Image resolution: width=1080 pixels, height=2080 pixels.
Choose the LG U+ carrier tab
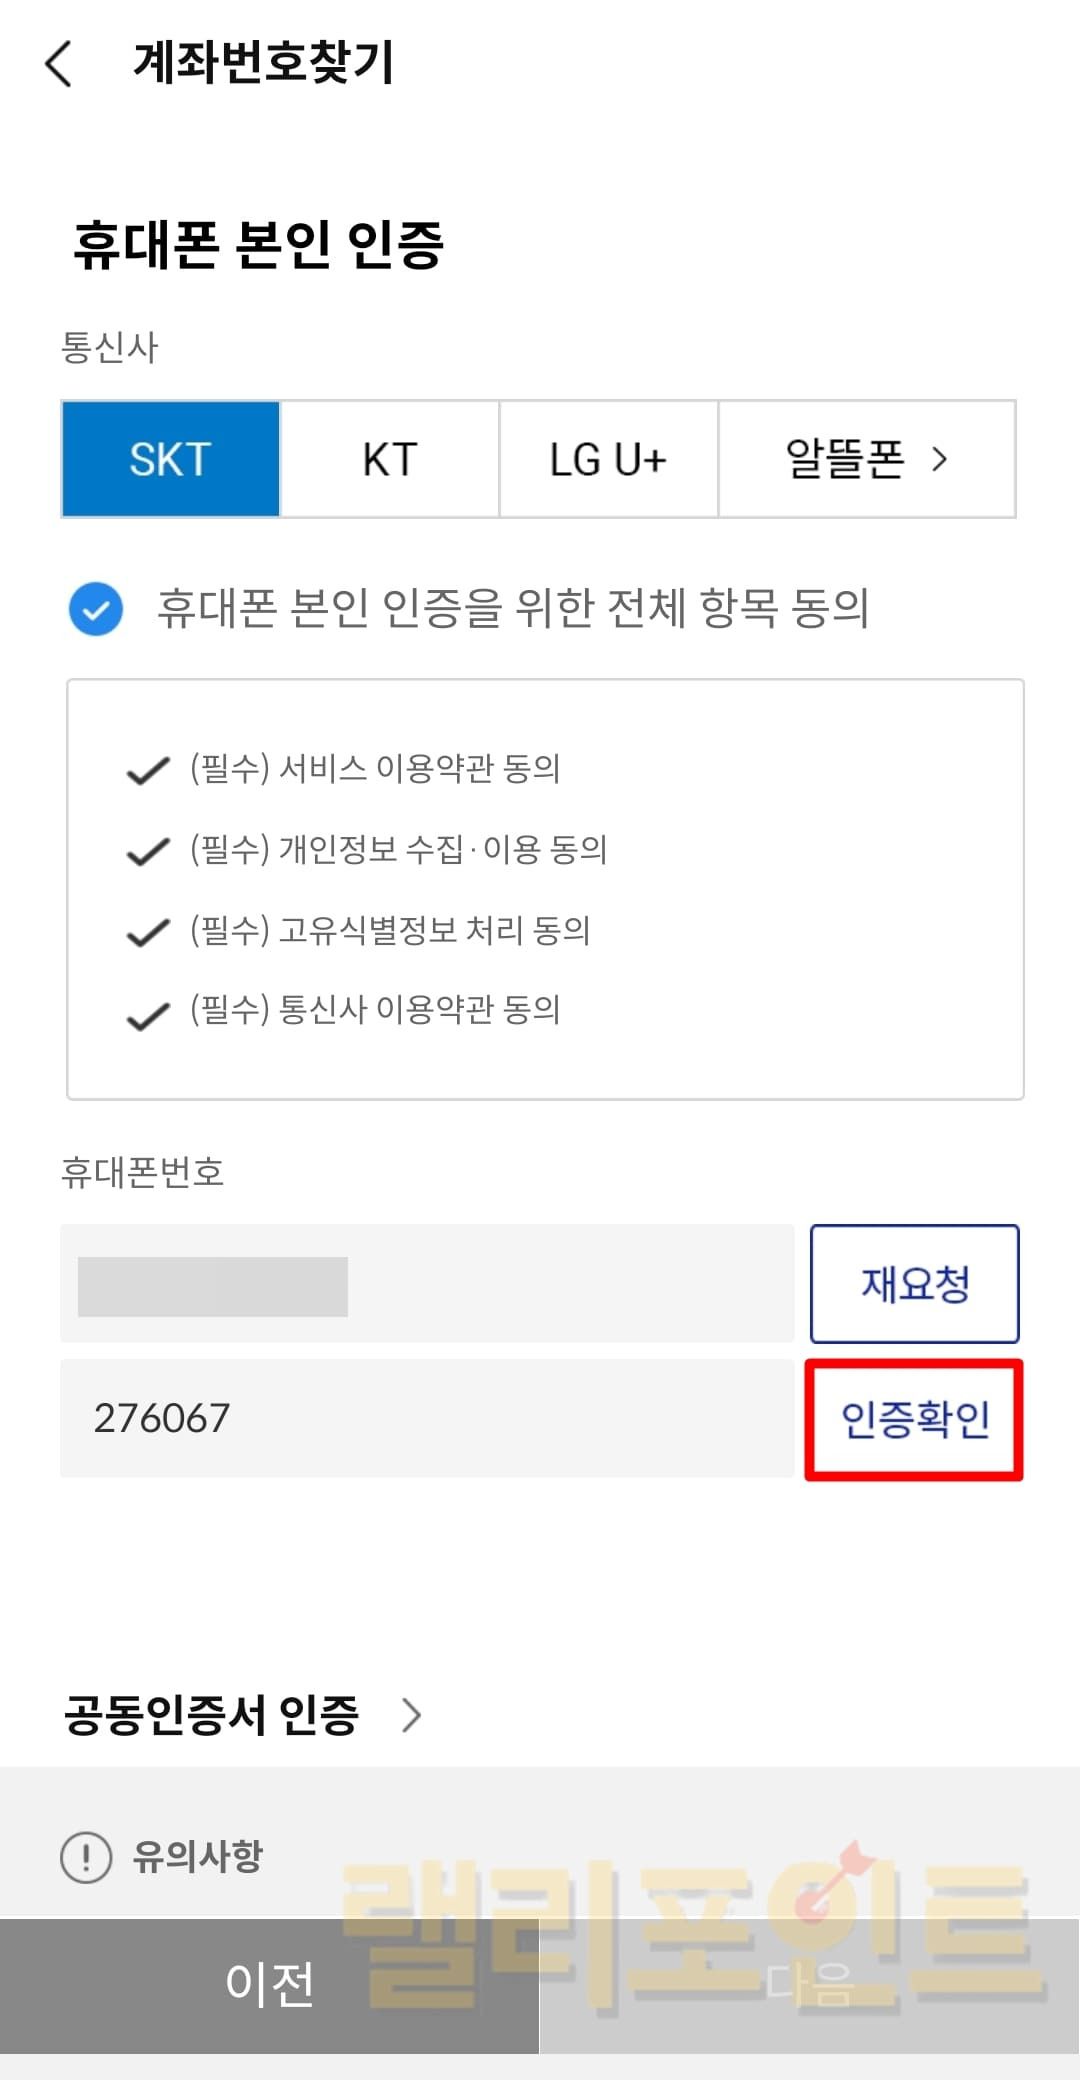pos(608,459)
